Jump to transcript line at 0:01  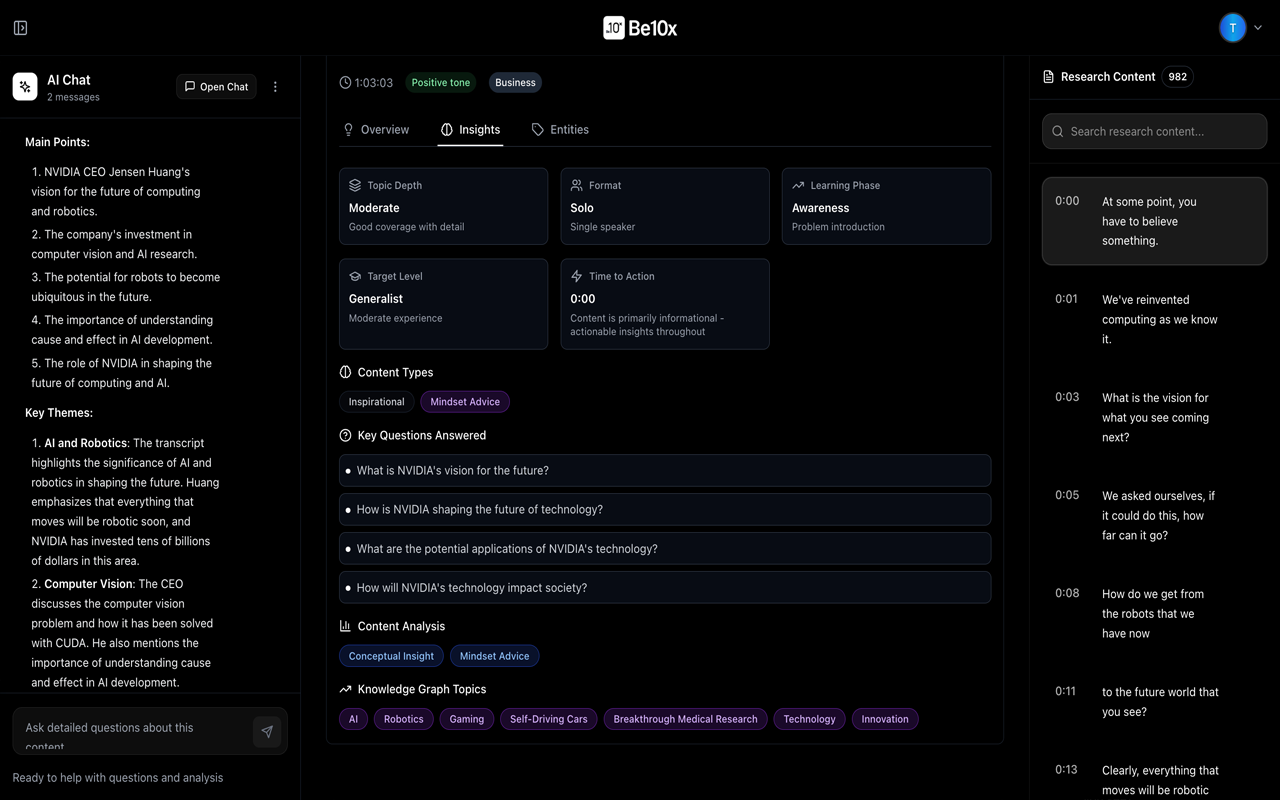pos(1154,319)
